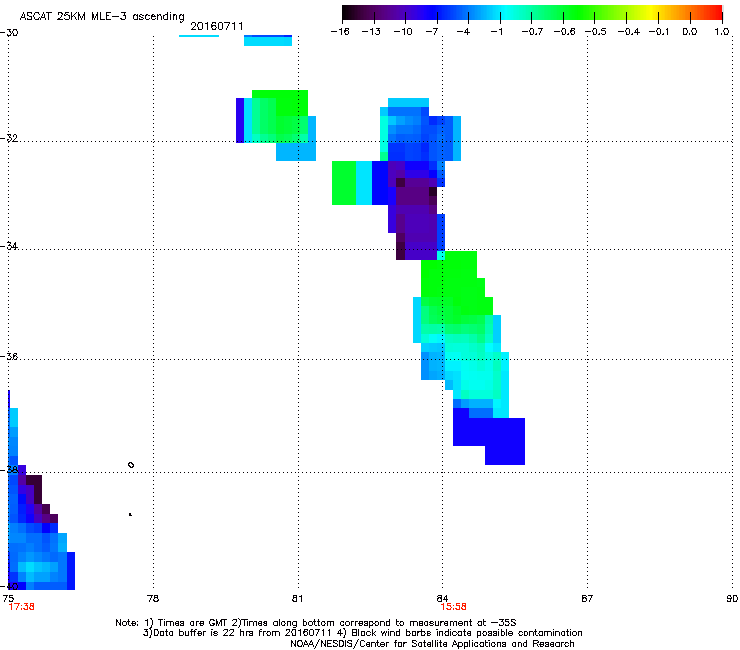Select the 1.0 color bar label
740x650 pixels.
coord(722,32)
